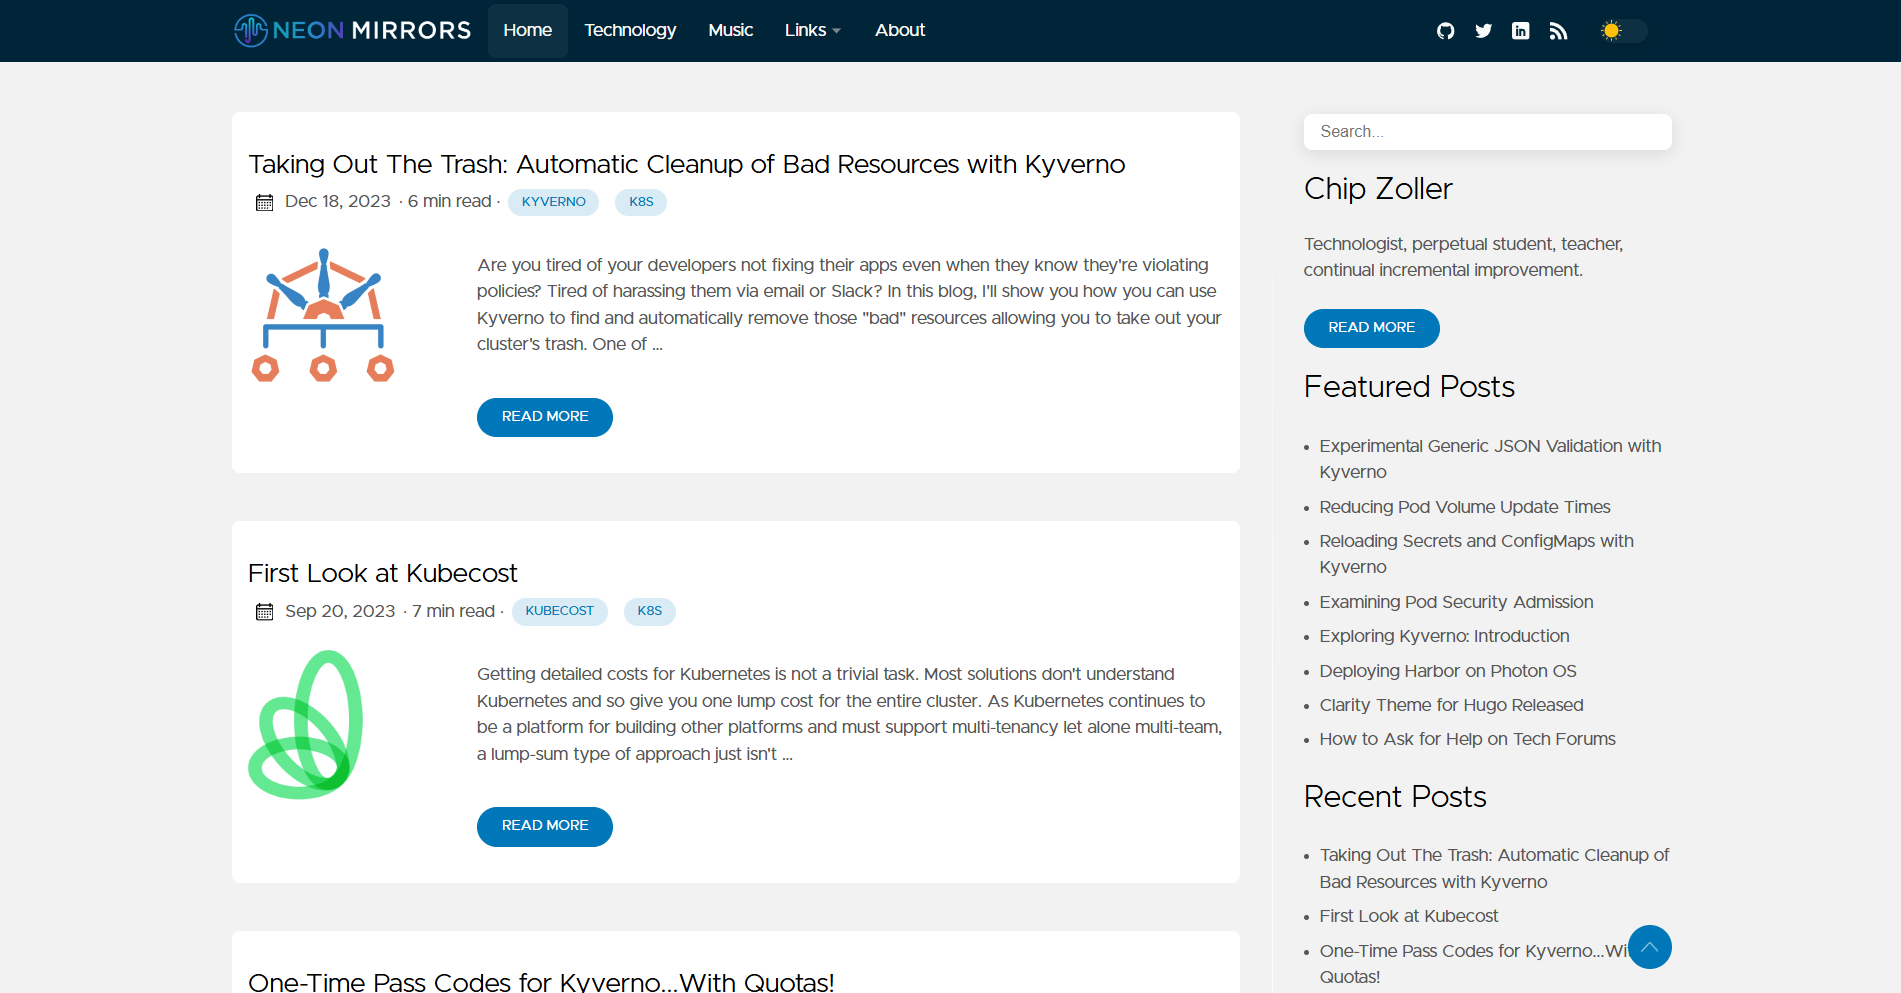Click Read More under the Kyverno cleanup post
The height and width of the screenshot is (993, 1901).
click(x=545, y=417)
